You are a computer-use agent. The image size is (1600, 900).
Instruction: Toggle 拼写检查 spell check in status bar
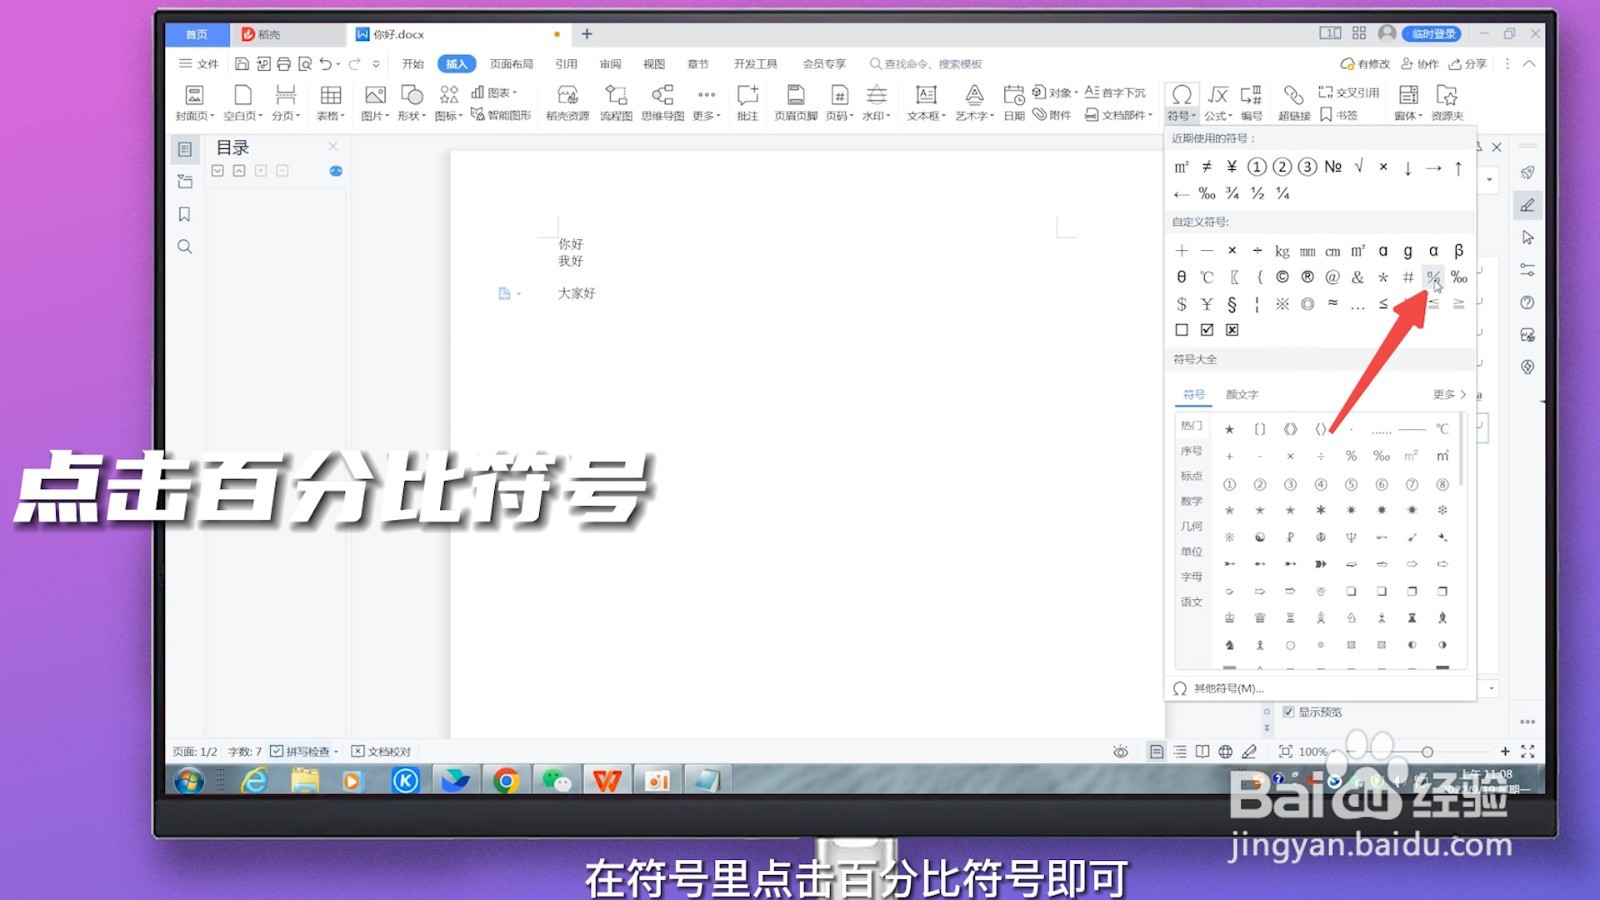(305, 751)
